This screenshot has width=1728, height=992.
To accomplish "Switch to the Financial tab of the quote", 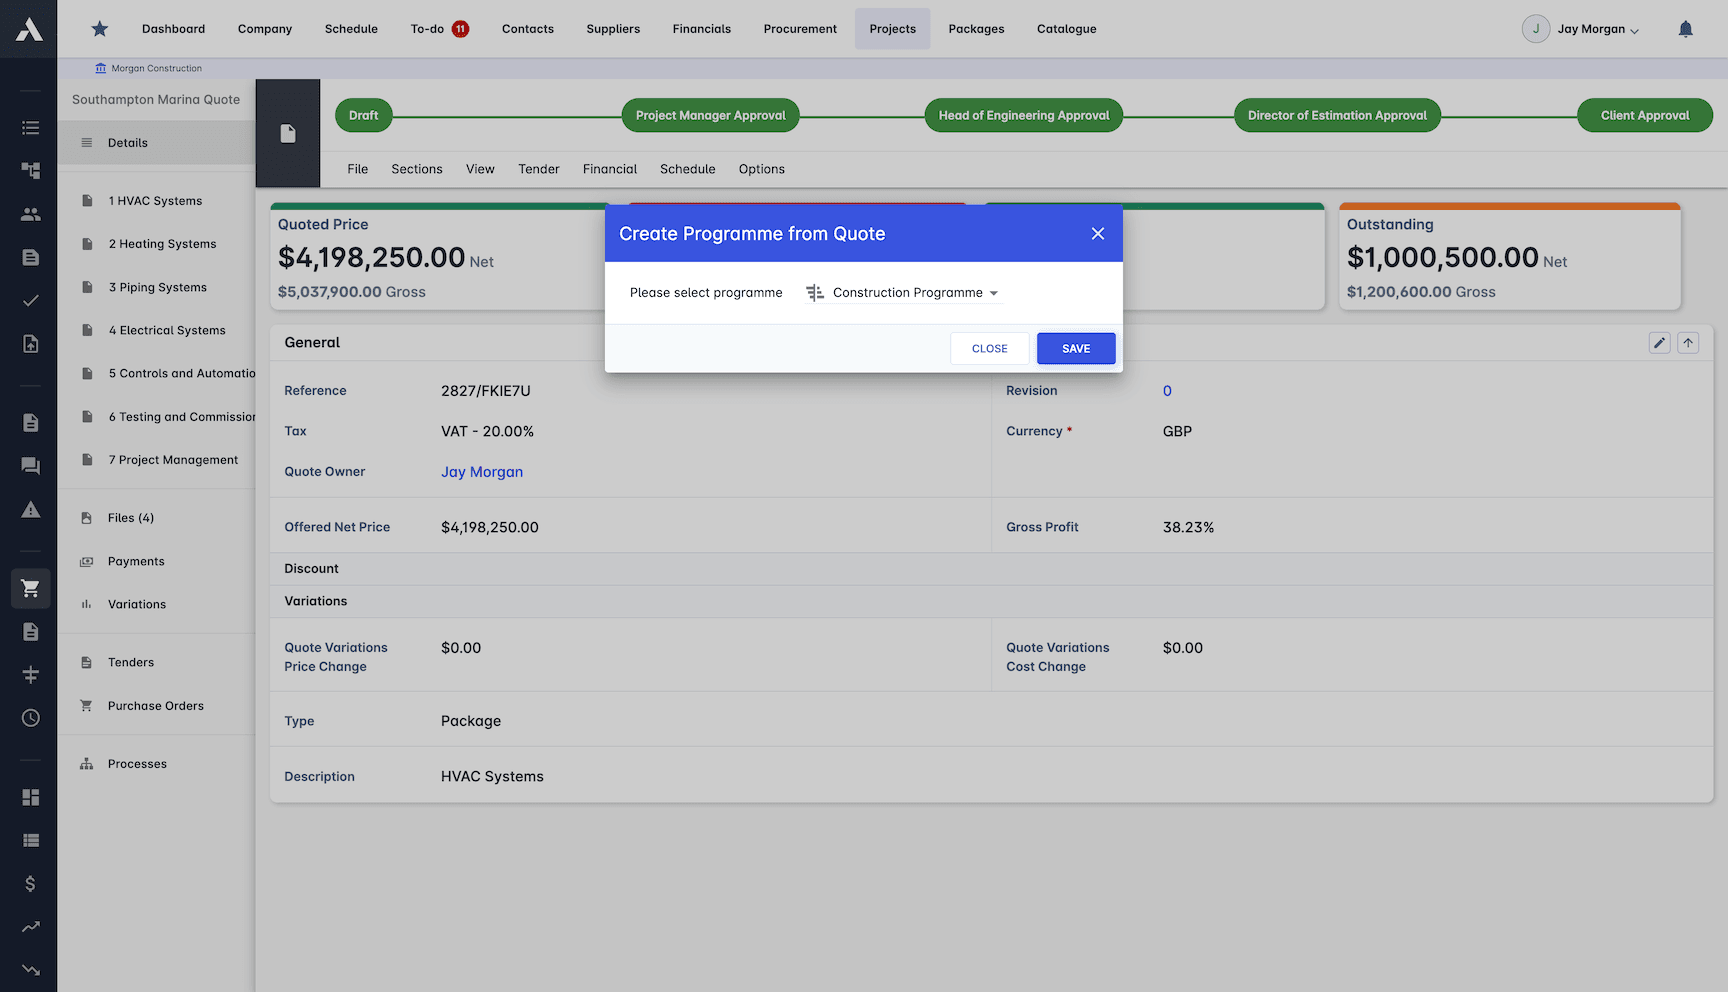I will coord(609,169).
